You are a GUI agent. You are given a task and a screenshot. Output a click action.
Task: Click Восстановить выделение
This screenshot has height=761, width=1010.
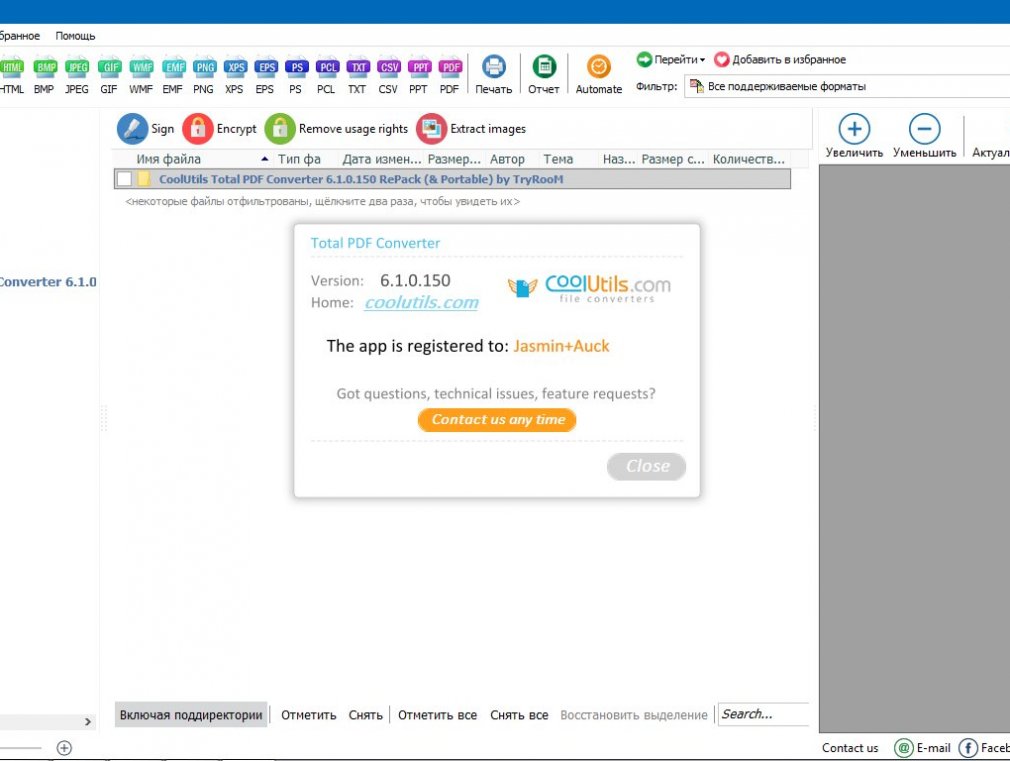pyautogui.click(x=634, y=715)
